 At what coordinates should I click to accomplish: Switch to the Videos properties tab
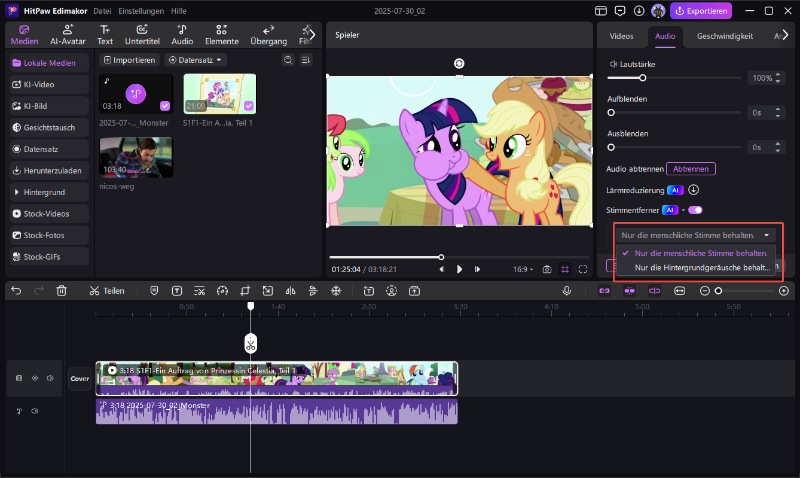pyautogui.click(x=621, y=36)
